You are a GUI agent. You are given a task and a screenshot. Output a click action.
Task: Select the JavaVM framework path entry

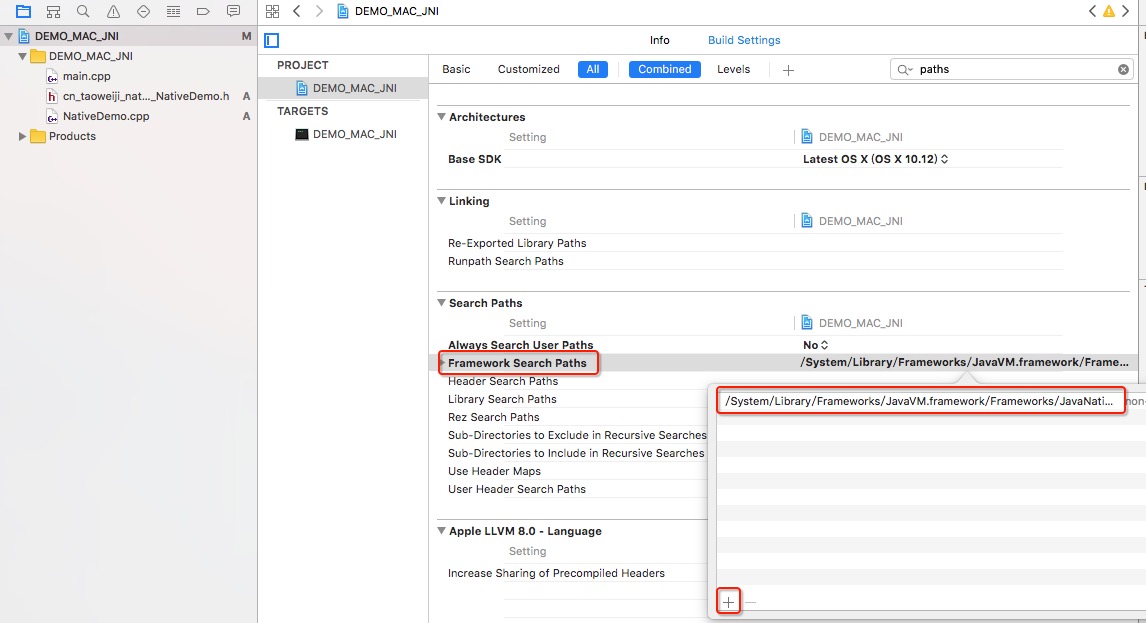(x=920, y=401)
